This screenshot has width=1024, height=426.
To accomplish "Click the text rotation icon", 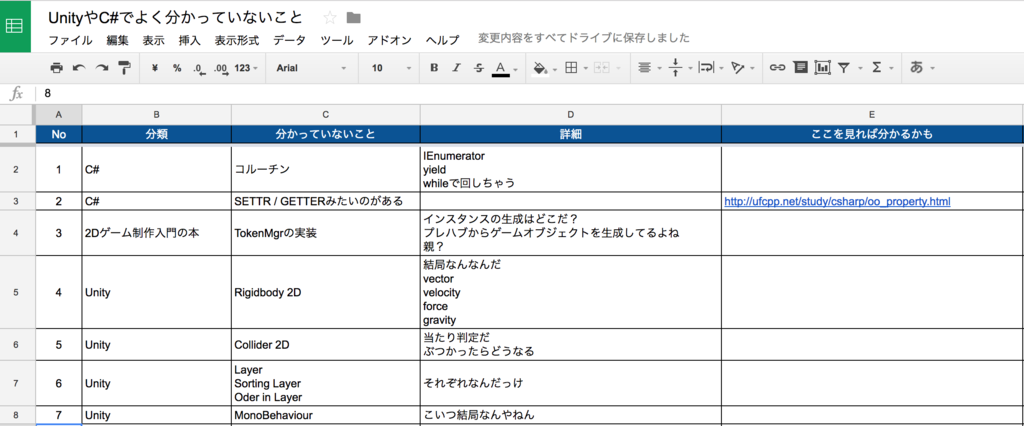I will point(738,67).
